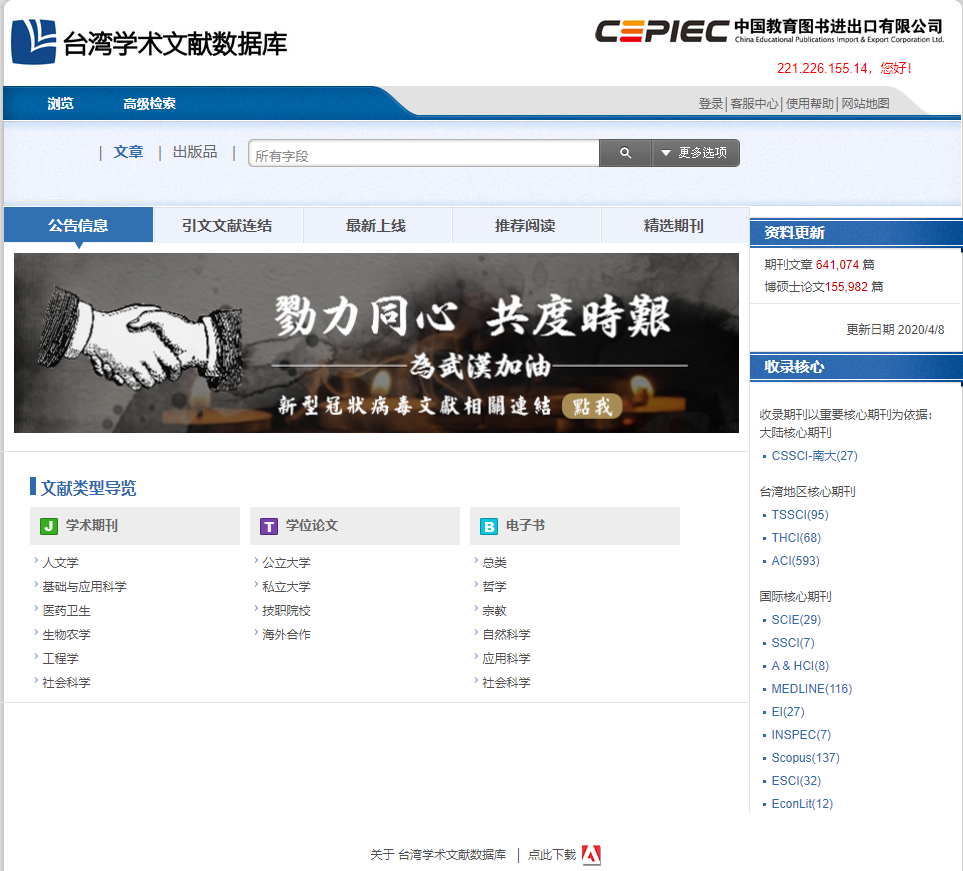Screen dimensions: 963x871
Task: Click the Wuhan support banner image
Action: point(376,343)
